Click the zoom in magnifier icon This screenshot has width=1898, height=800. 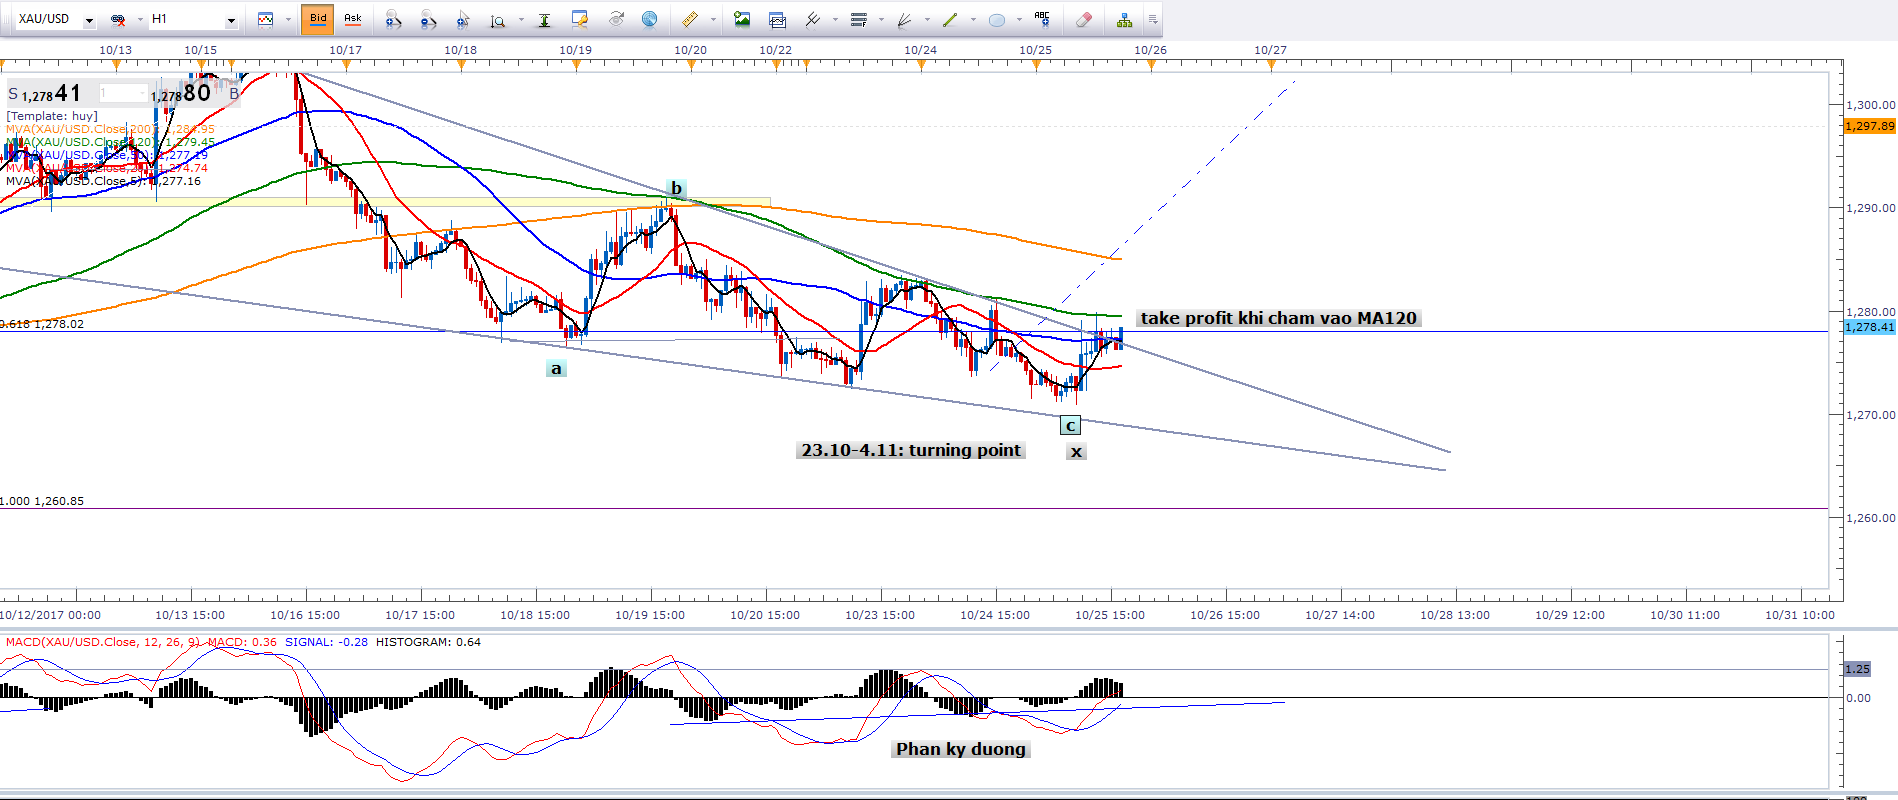(x=393, y=19)
